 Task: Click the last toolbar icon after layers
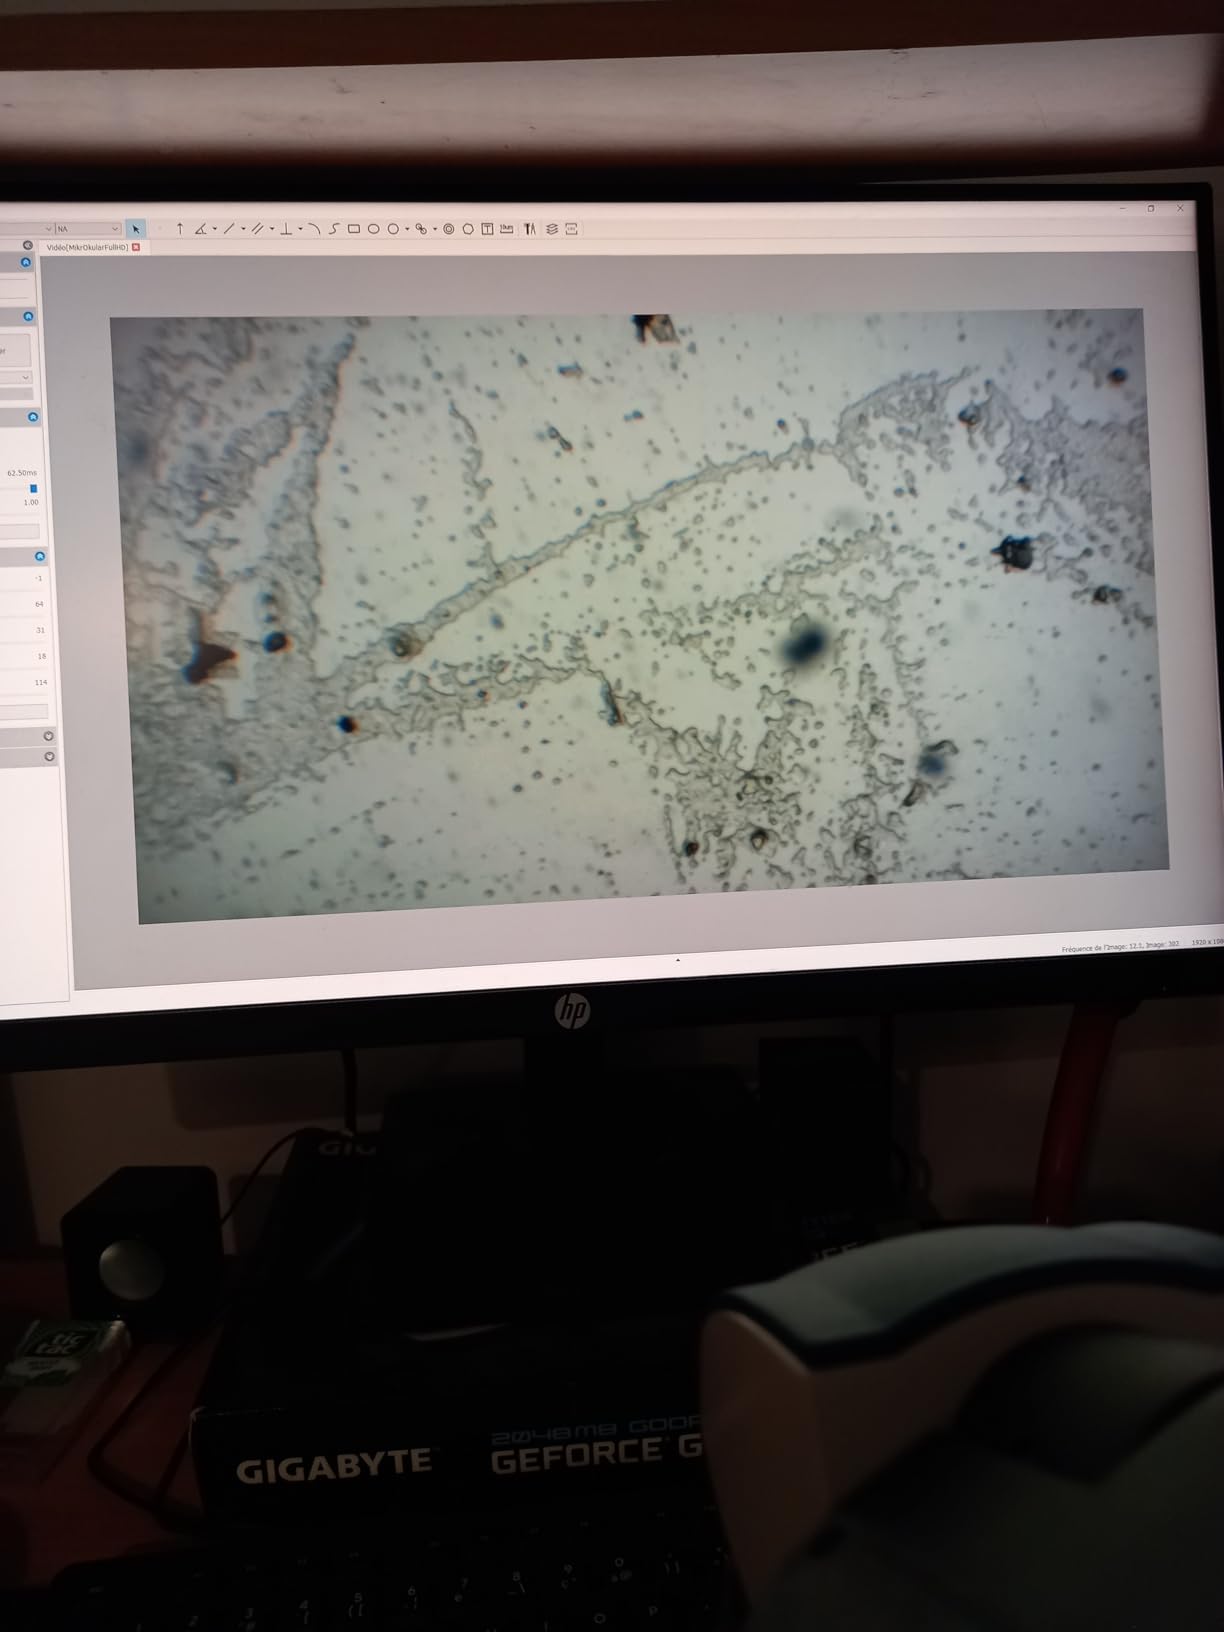point(571,229)
